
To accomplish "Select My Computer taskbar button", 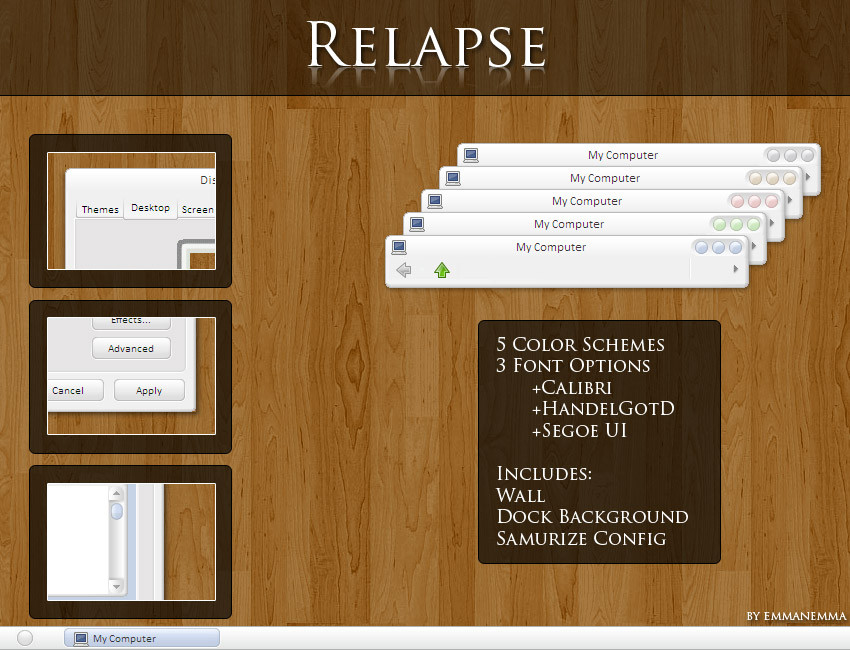I will [x=142, y=638].
